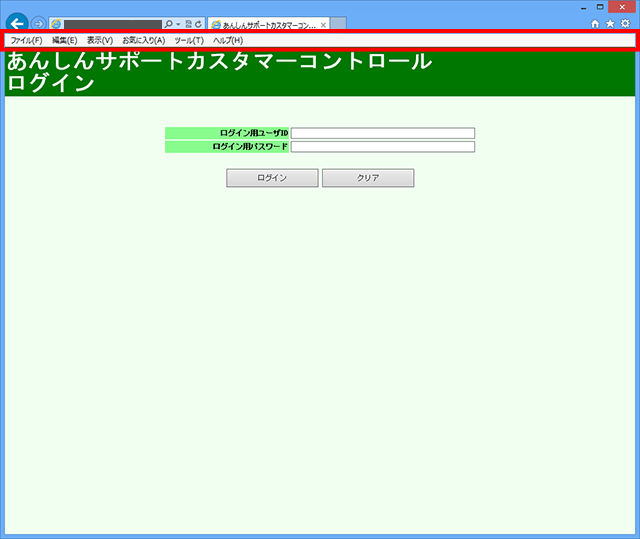Screen dimensions: 640x539
Task: Click the ログイン用ユーザID label
Action: (x=254, y=133)
